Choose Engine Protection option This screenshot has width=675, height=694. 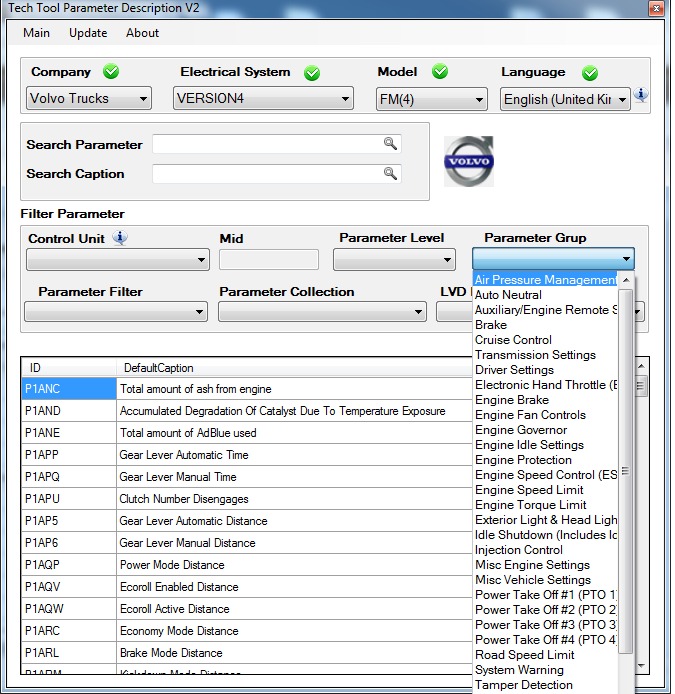[545, 460]
